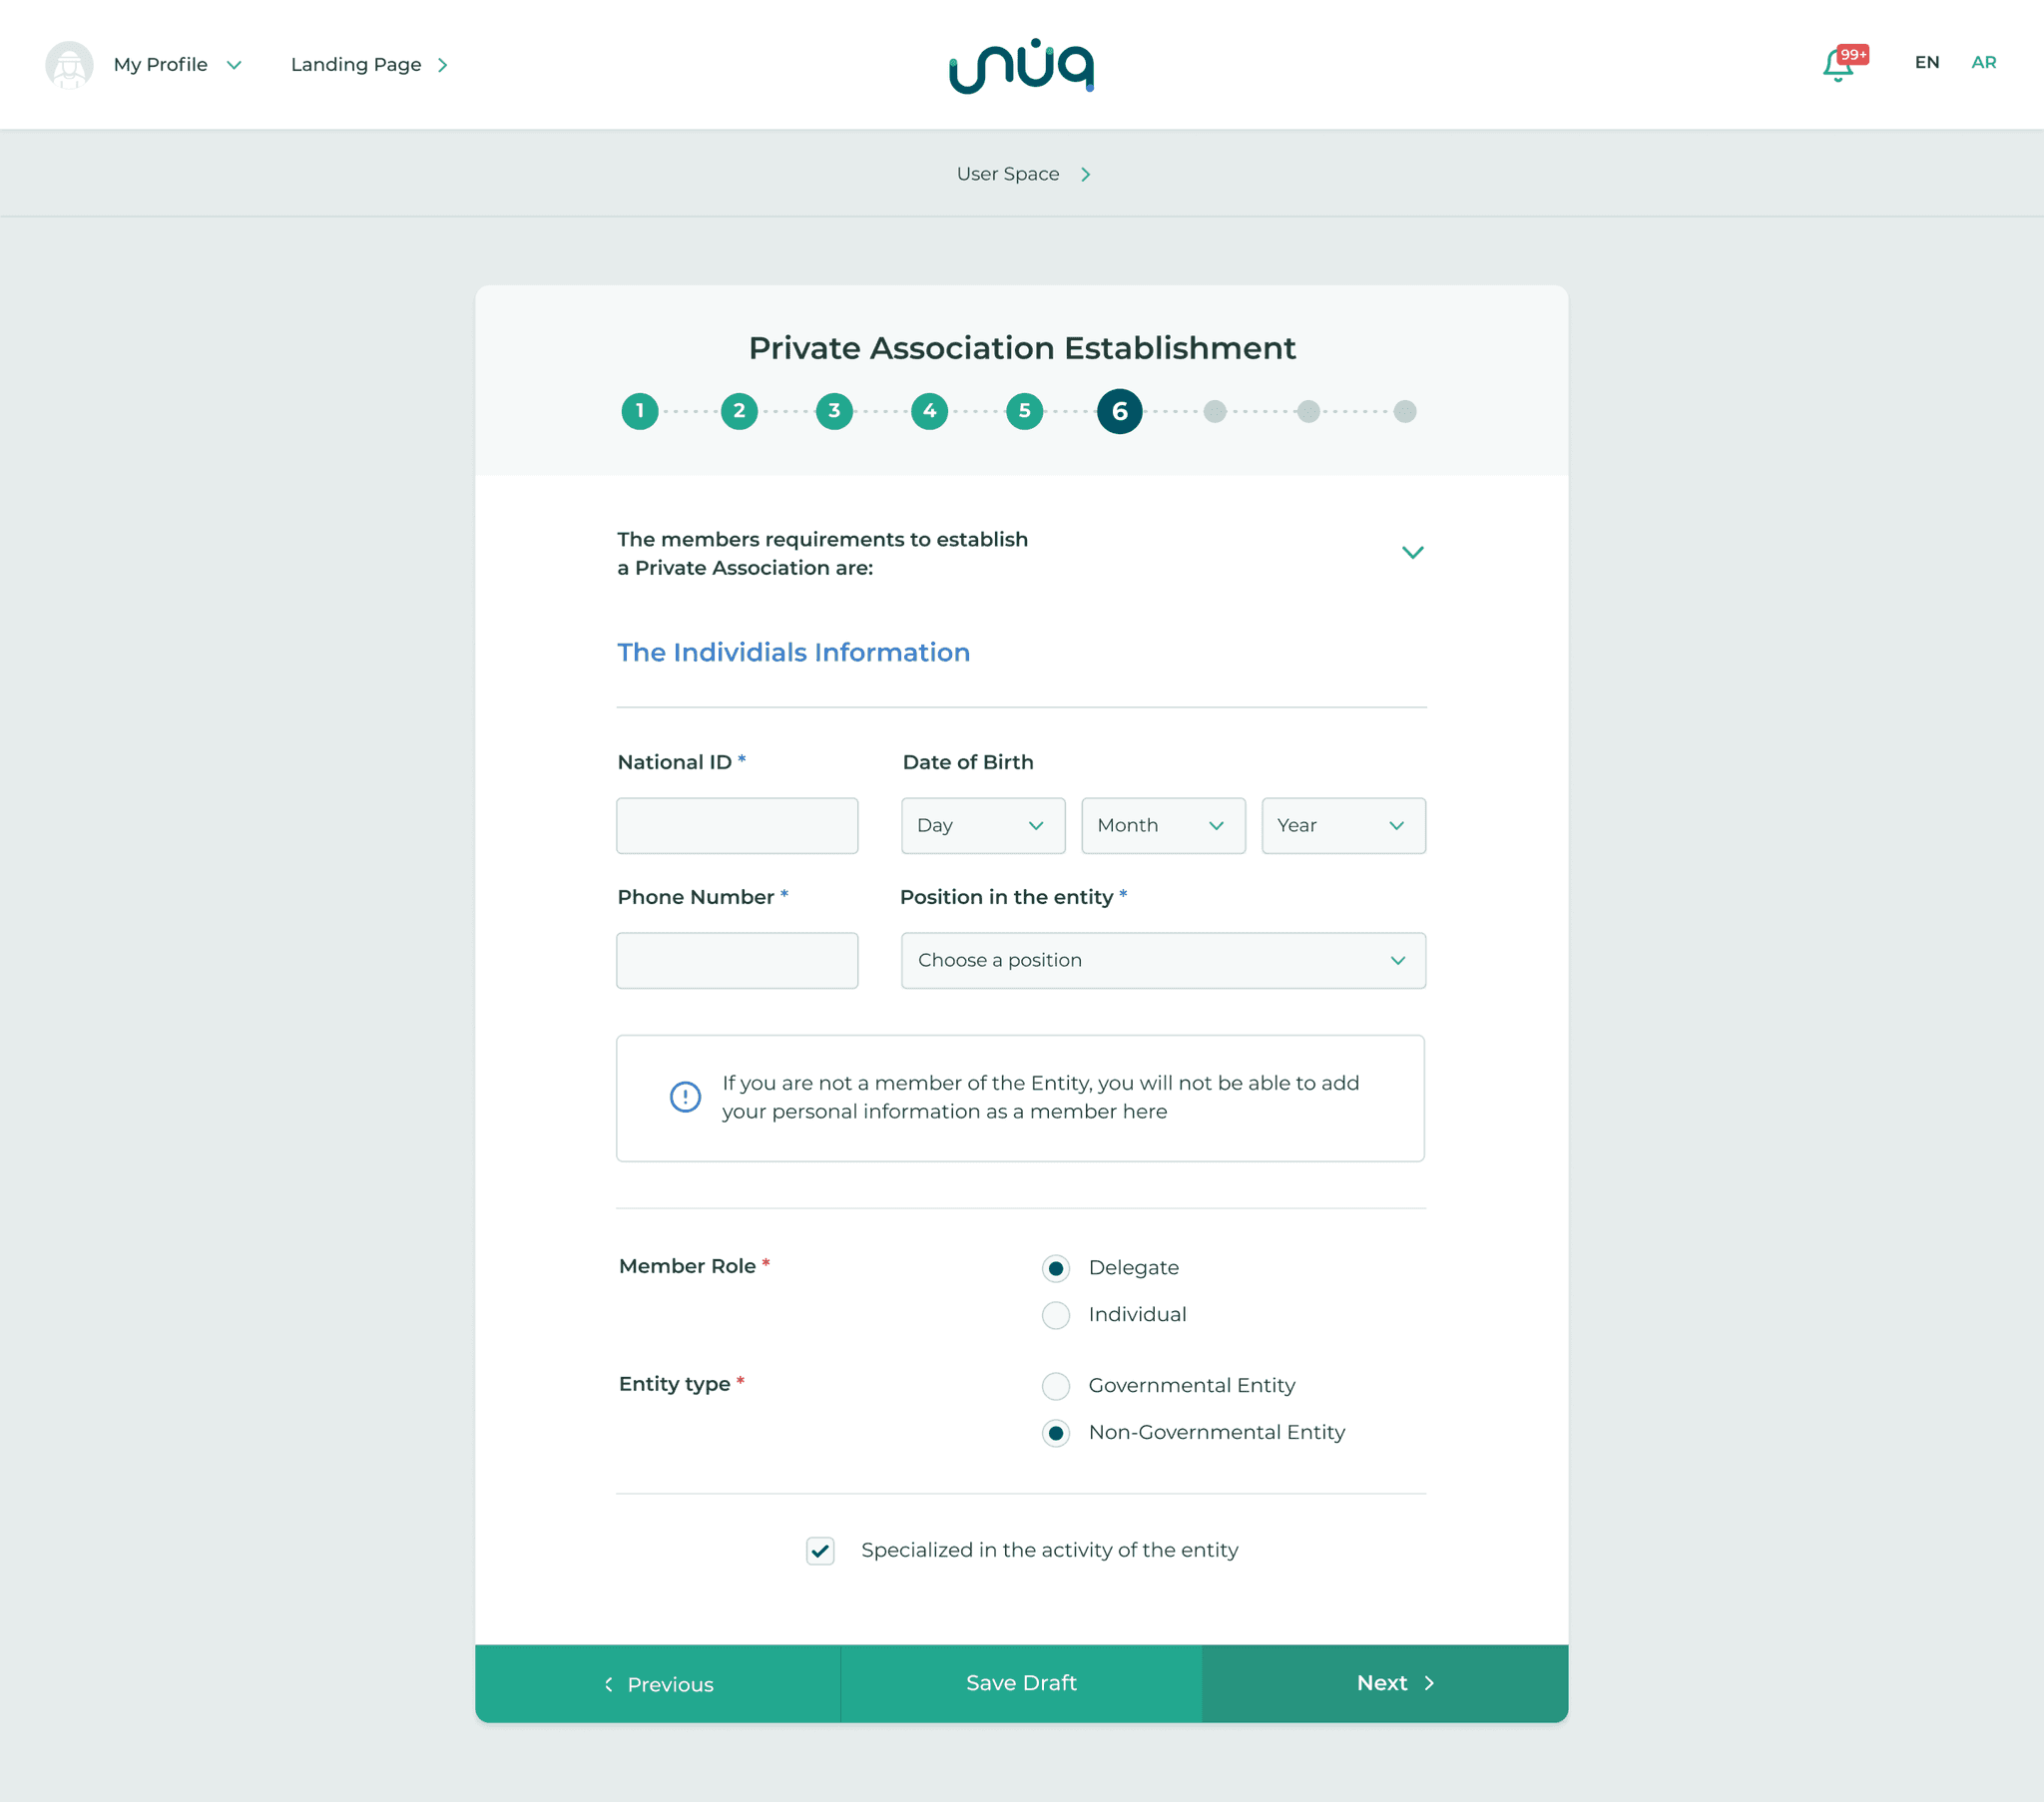Click the step 5 progress indicator icon
Viewport: 2044px width, 1802px height.
point(1023,410)
